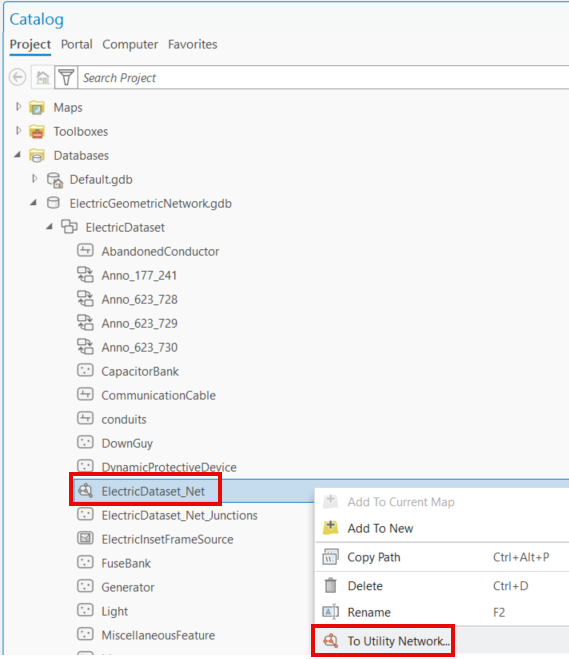
Task: Click the DynamicProtectiveDevice point icon
Action: pos(85,466)
